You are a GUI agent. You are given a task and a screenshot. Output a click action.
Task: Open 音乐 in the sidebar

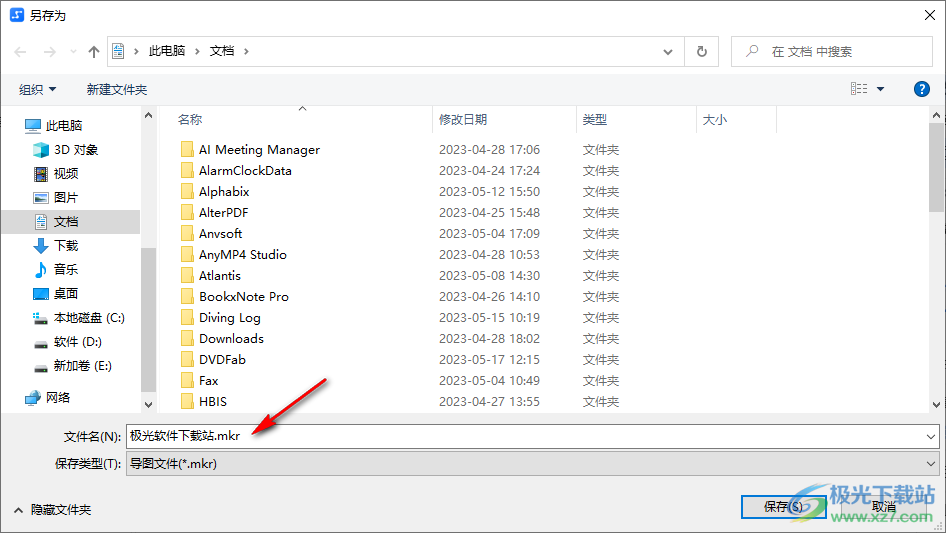[66, 269]
